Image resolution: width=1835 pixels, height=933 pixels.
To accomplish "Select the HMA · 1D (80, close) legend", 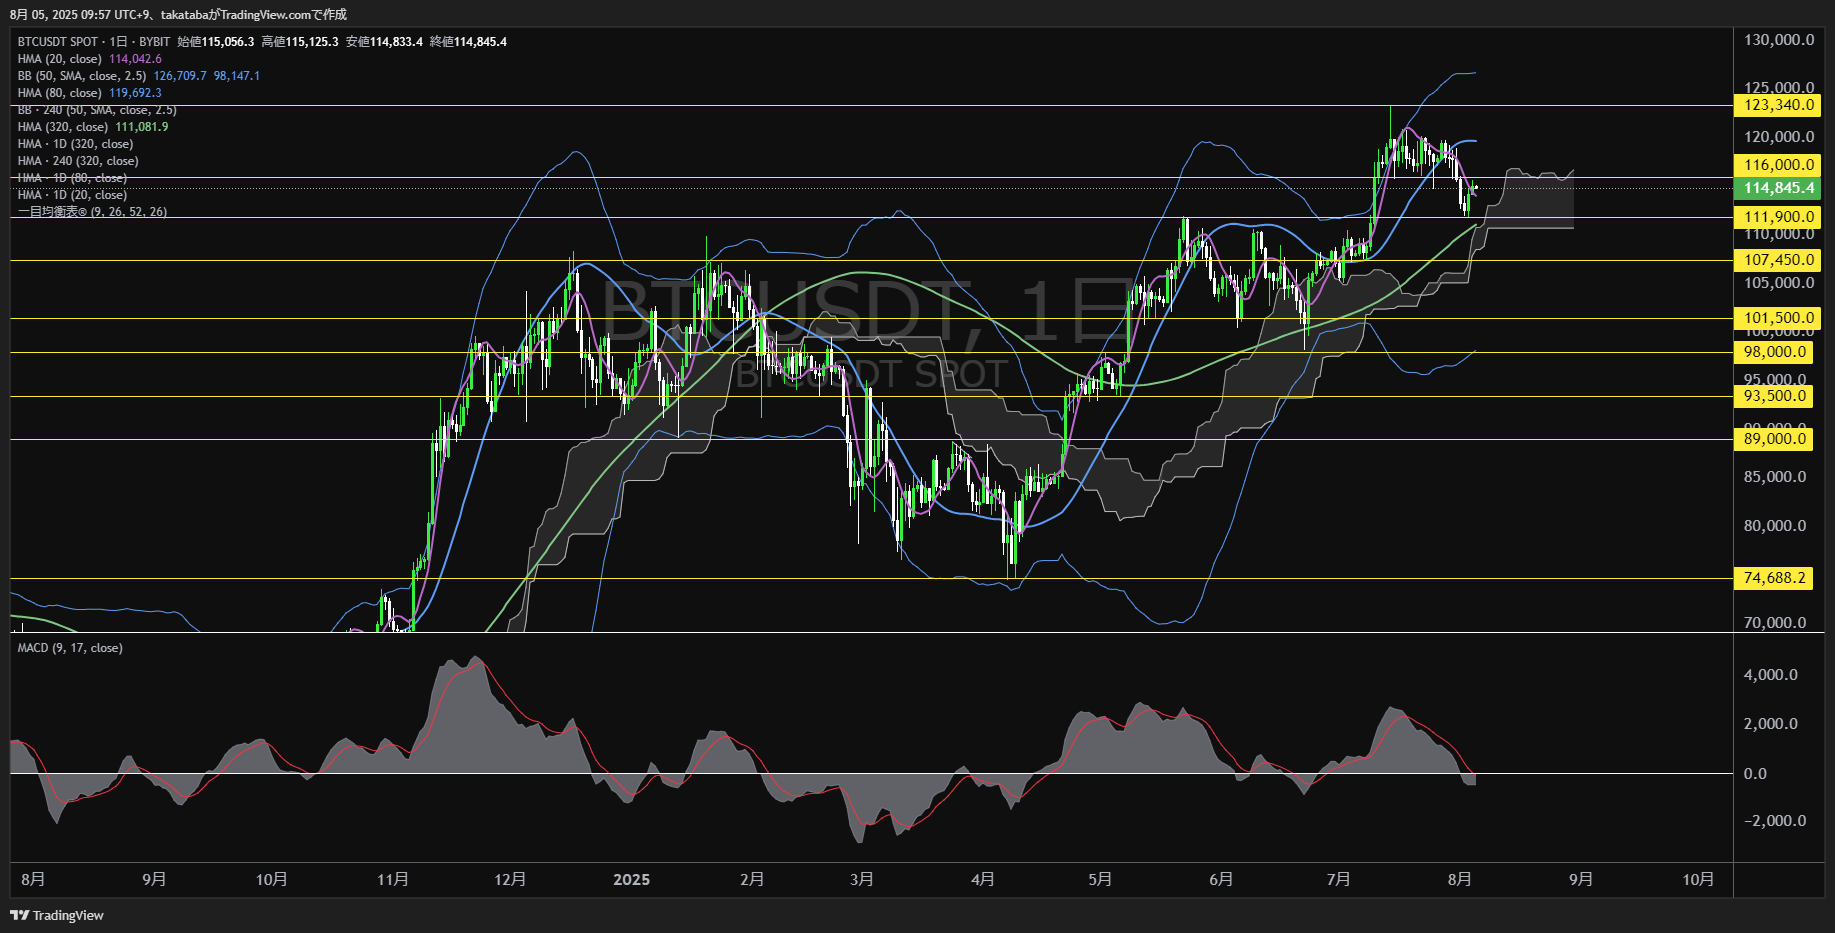I will (72, 178).
